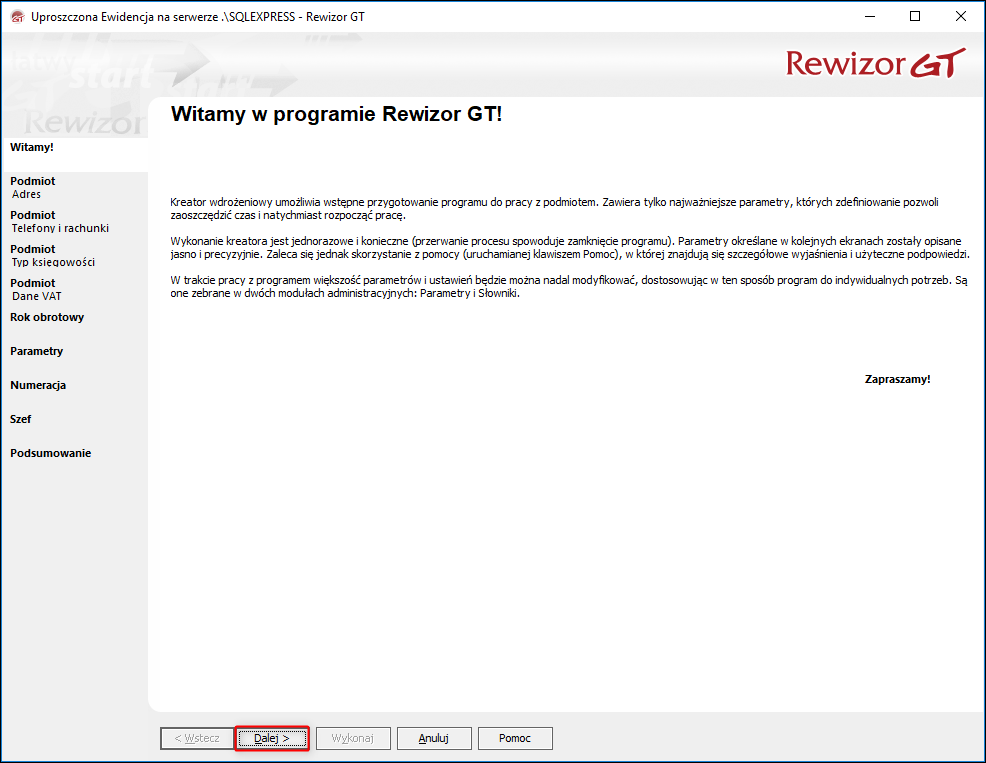Screen dimensions: 986x763
Task: Click the disabled Wstecz button
Action: (197, 738)
